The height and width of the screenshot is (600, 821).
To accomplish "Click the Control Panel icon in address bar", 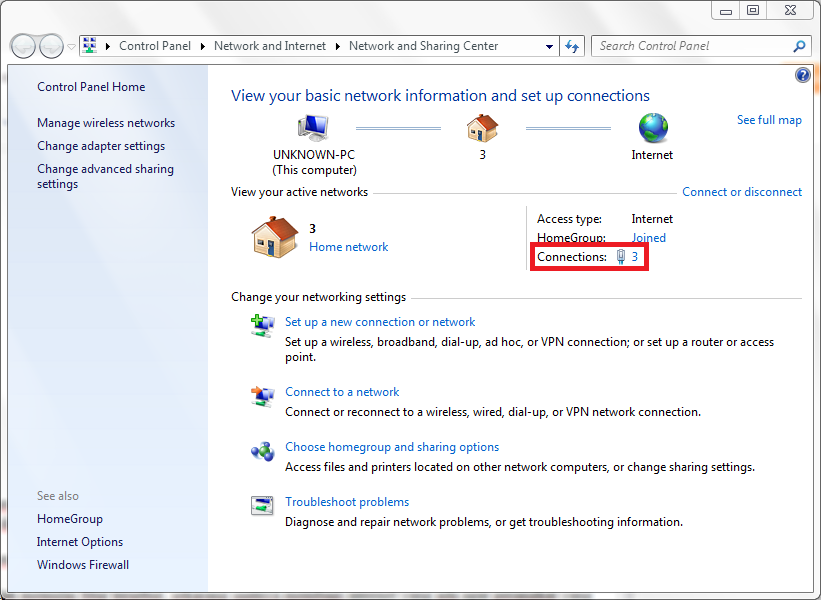I will (90, 46).
